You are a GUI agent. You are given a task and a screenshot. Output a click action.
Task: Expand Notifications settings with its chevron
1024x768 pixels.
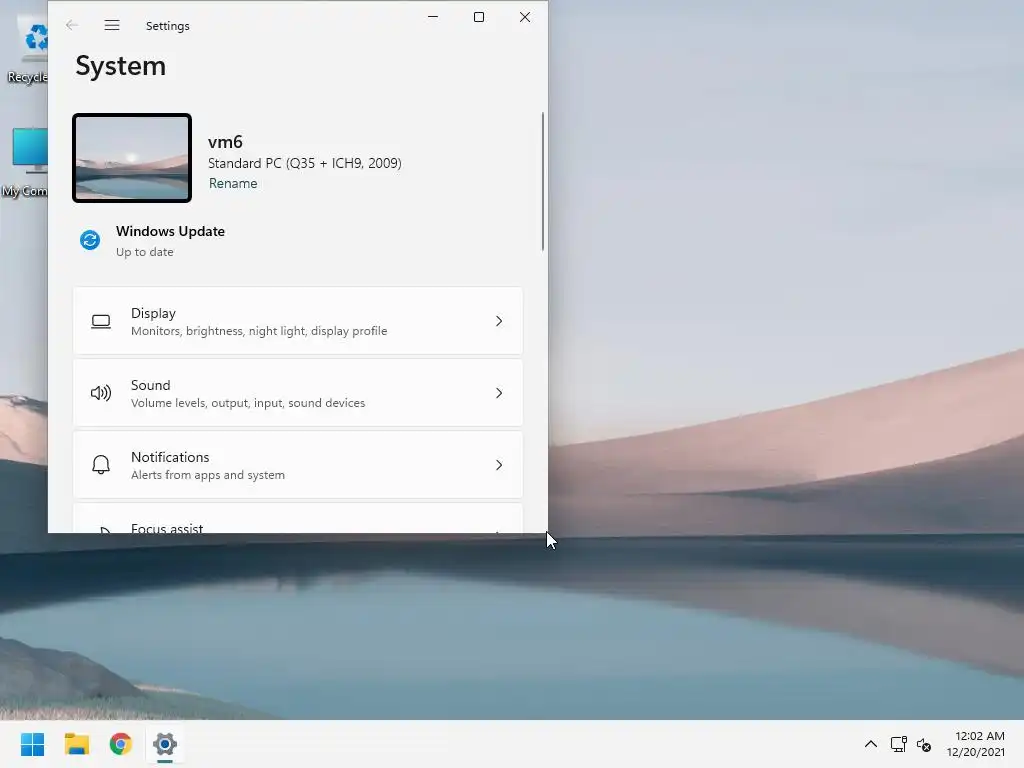[499, 465]
